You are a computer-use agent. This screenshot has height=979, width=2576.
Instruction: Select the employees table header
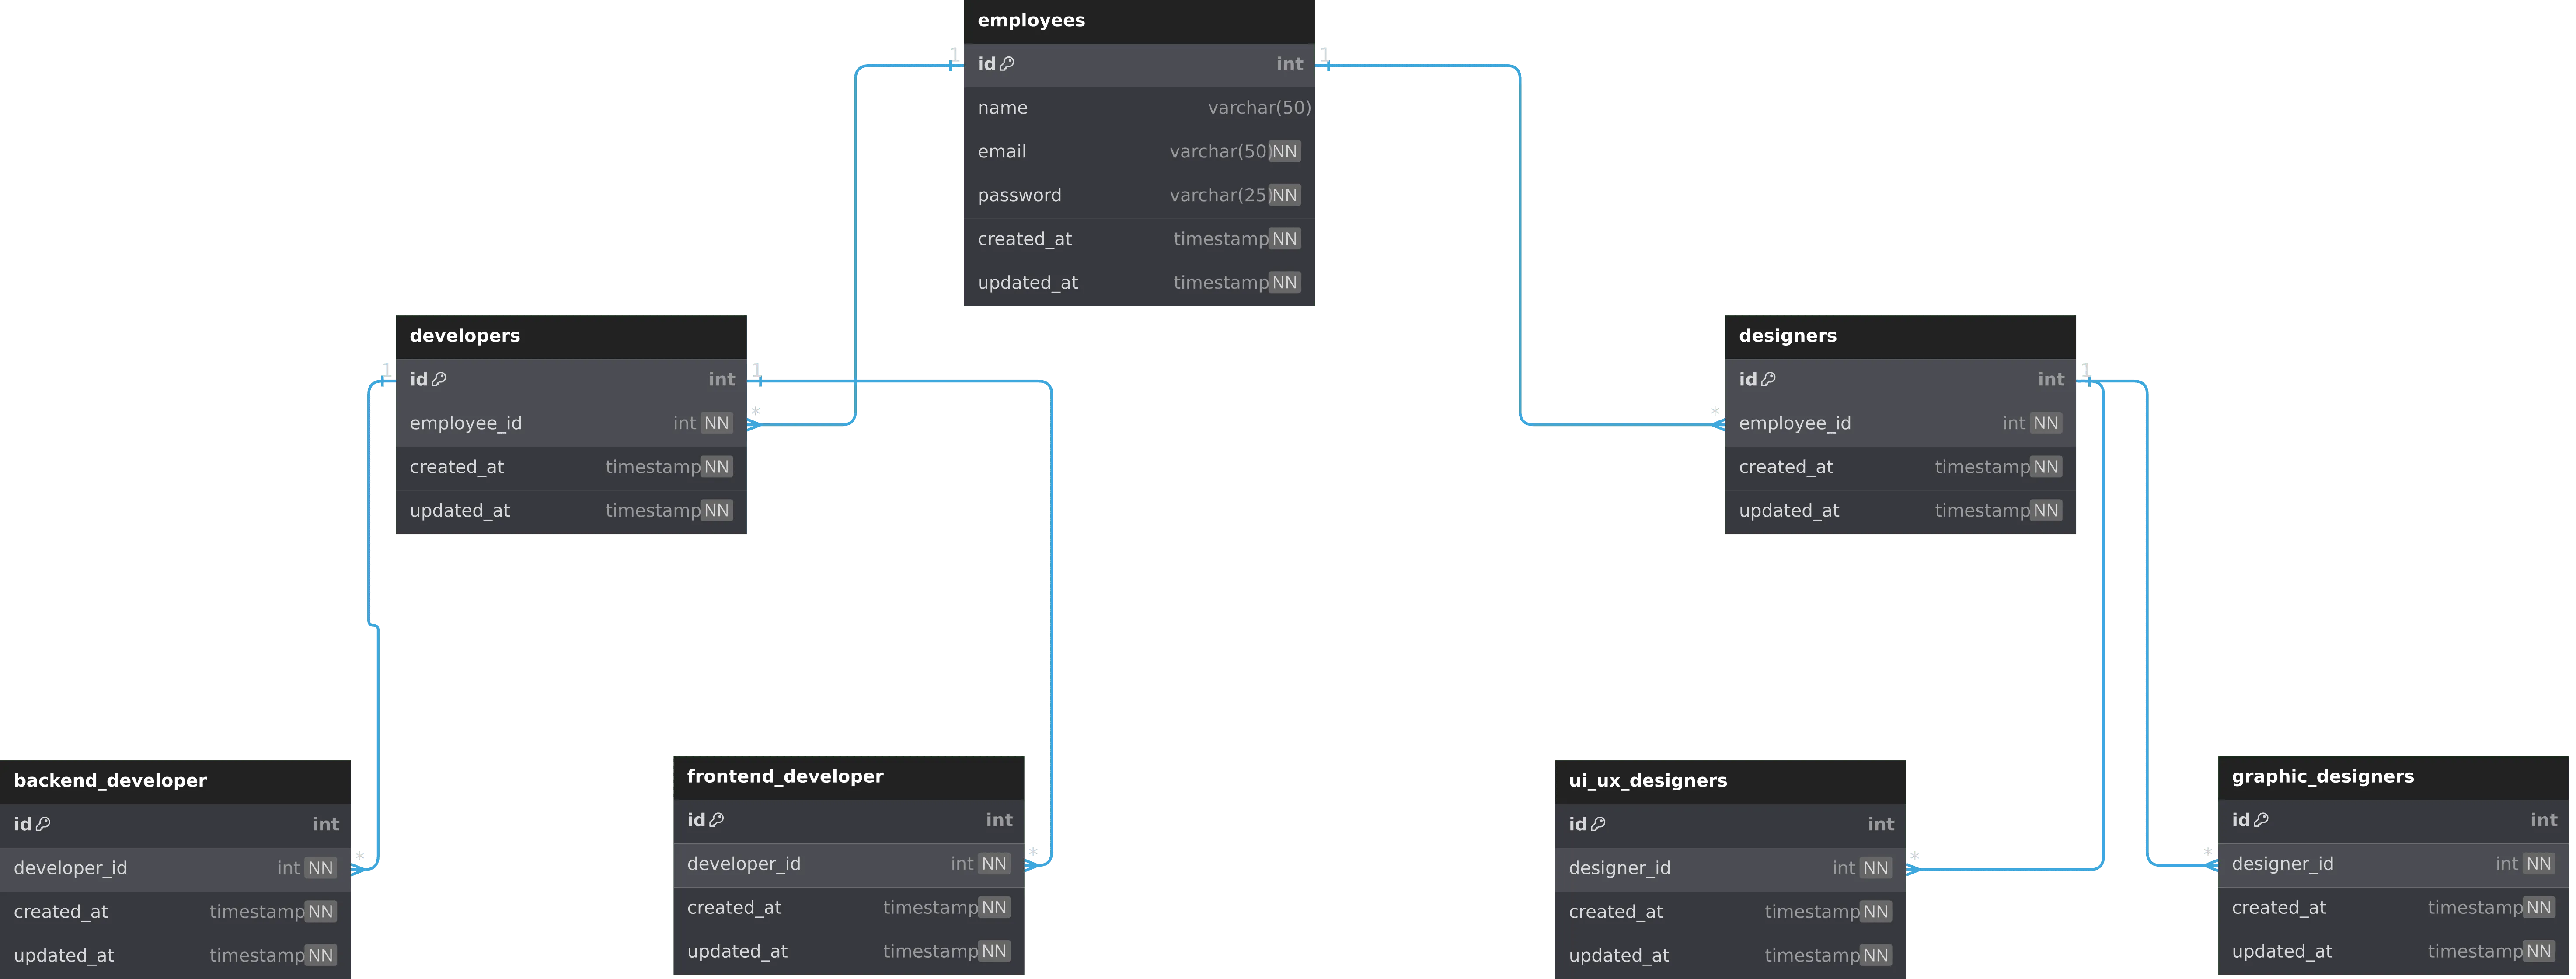click(x=1138, y=21)
